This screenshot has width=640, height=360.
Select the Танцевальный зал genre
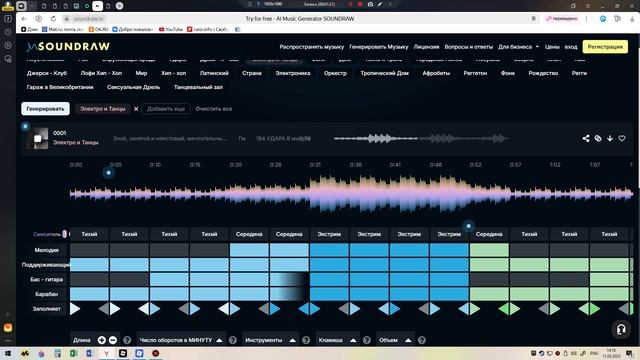[x=198, y=87]
